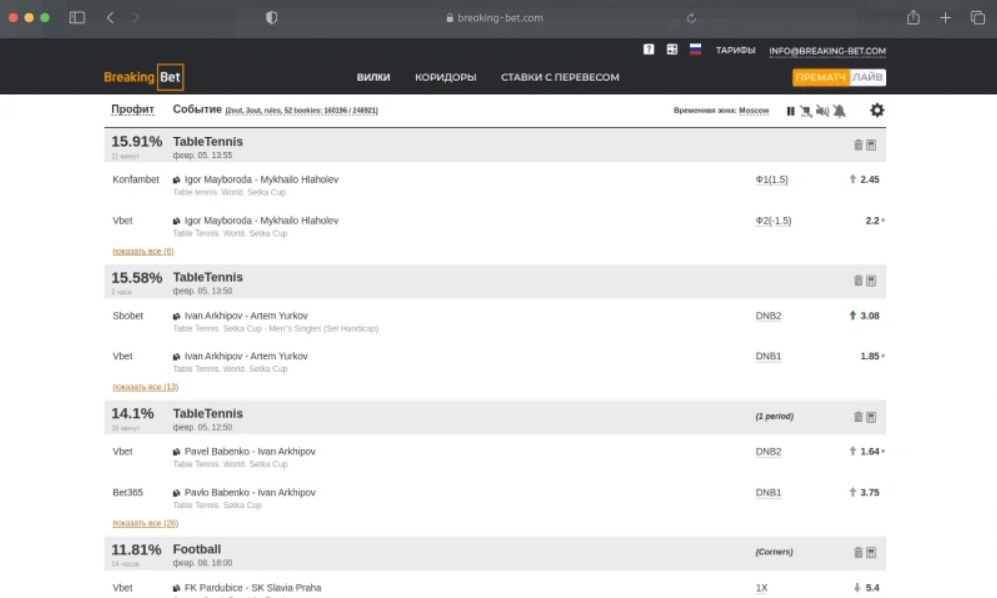The image size is (997, 598).
Task: Expand 'показать все (26)' list
Action: tap(145, 523)
